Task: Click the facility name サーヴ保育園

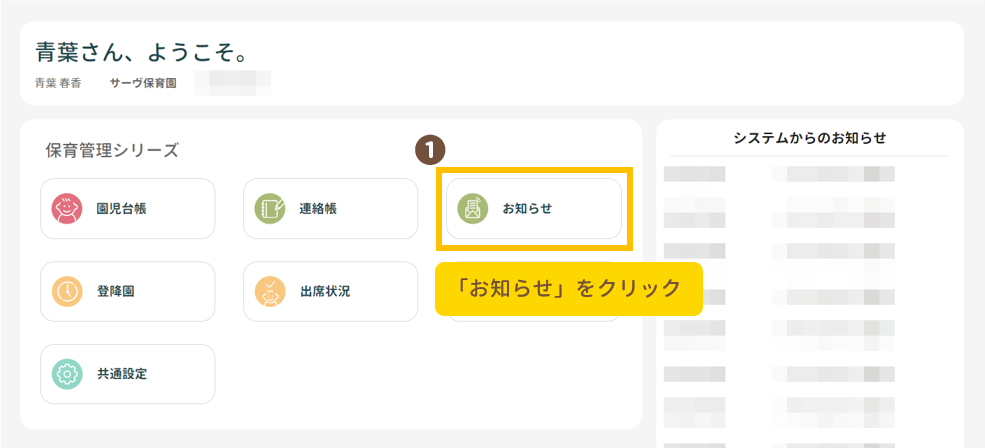Action: (143, 83)
